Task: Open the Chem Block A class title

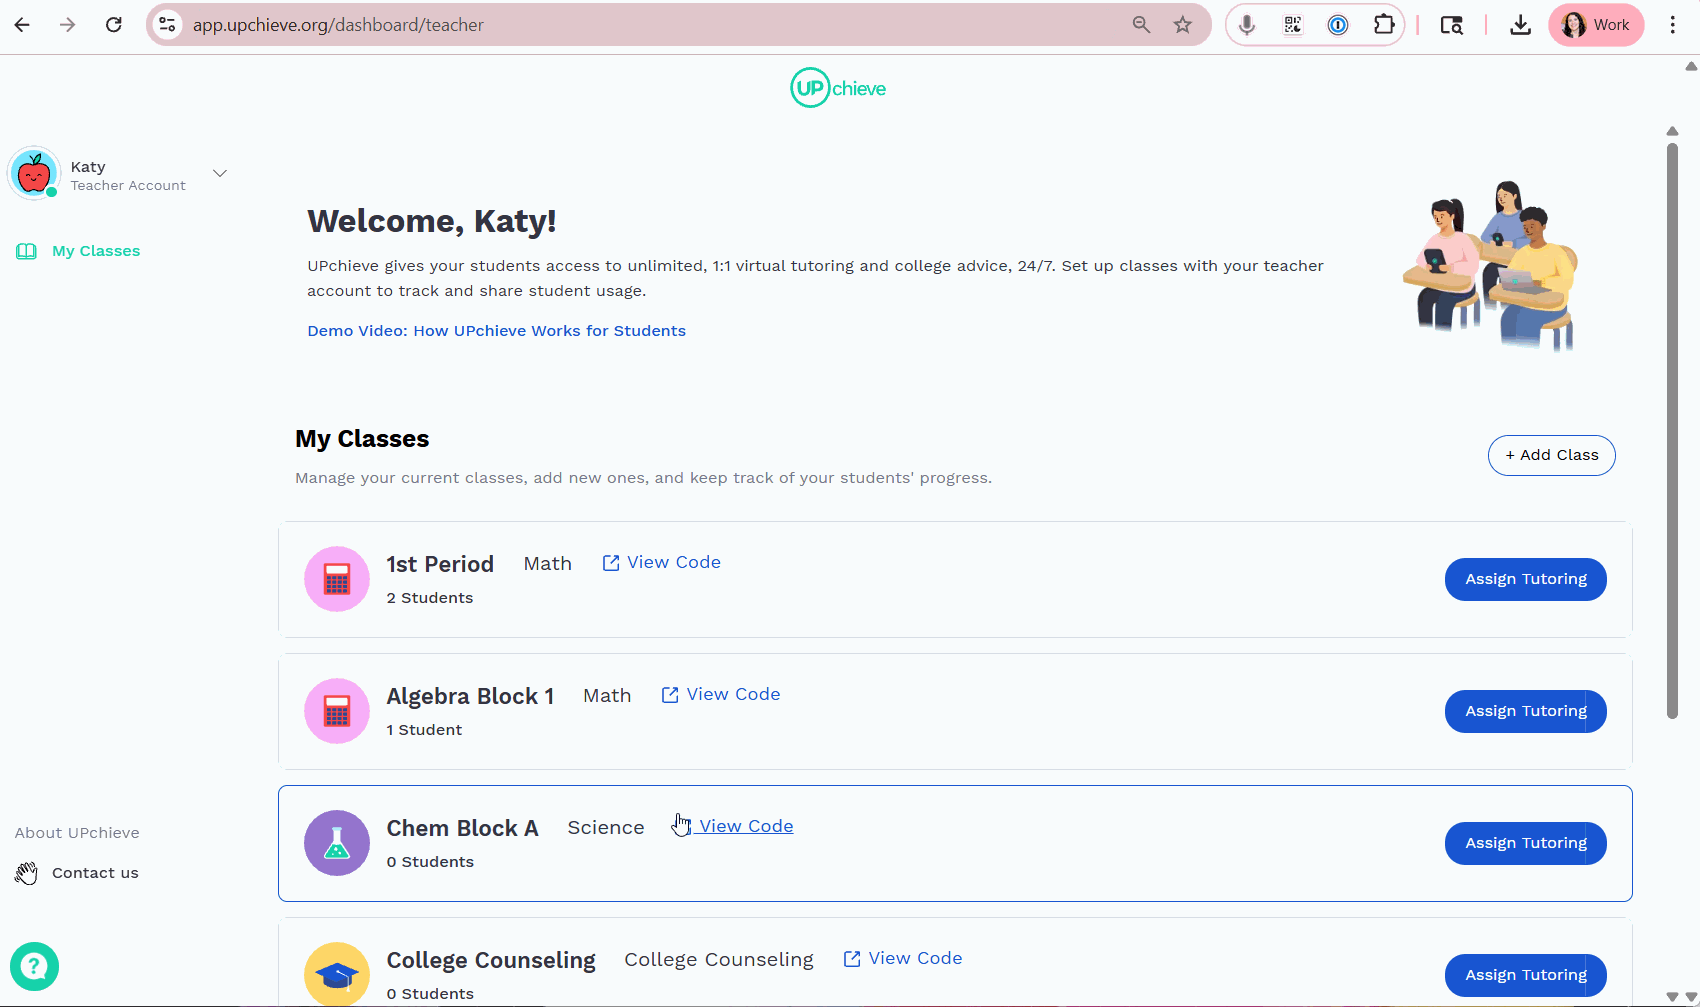Action: [462, 828]
